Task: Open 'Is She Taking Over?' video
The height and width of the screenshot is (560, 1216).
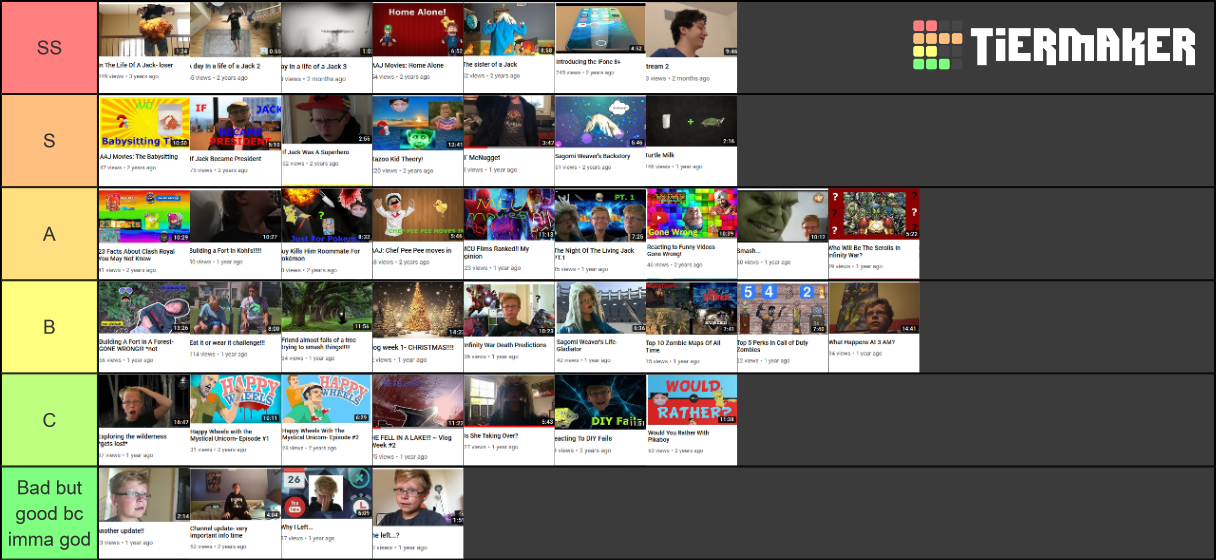Action: pos(509,419)
